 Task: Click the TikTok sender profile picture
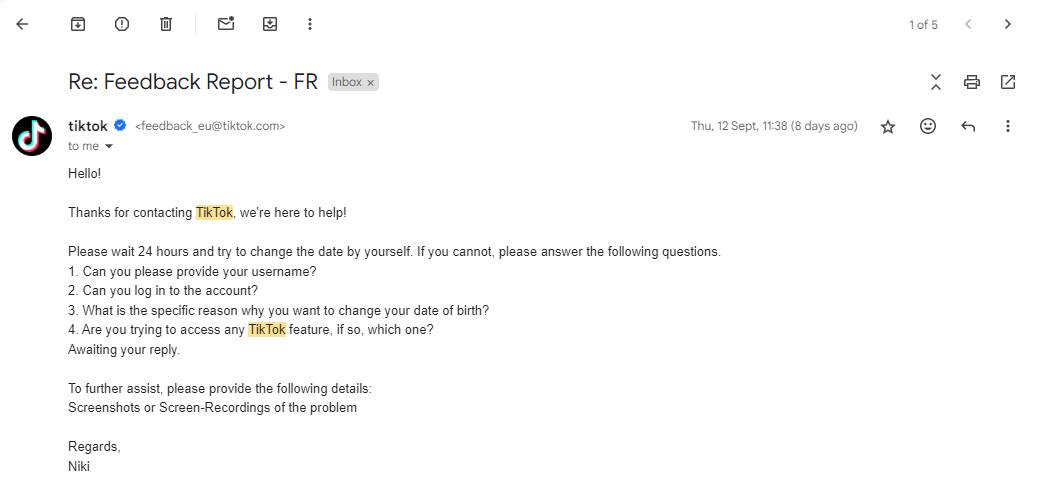(x=32, y=135)
